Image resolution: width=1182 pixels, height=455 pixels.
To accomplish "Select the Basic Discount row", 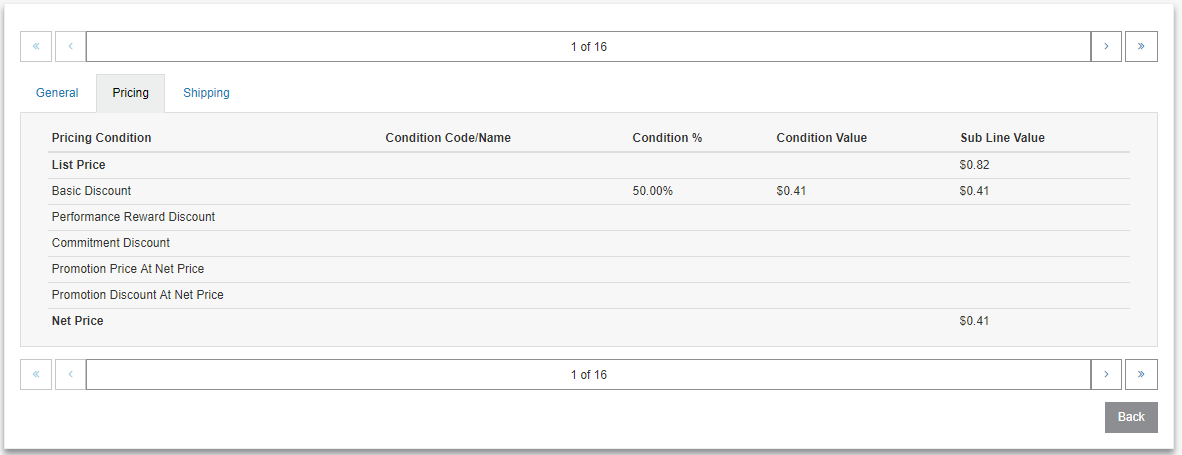I will tap(589, 191).
